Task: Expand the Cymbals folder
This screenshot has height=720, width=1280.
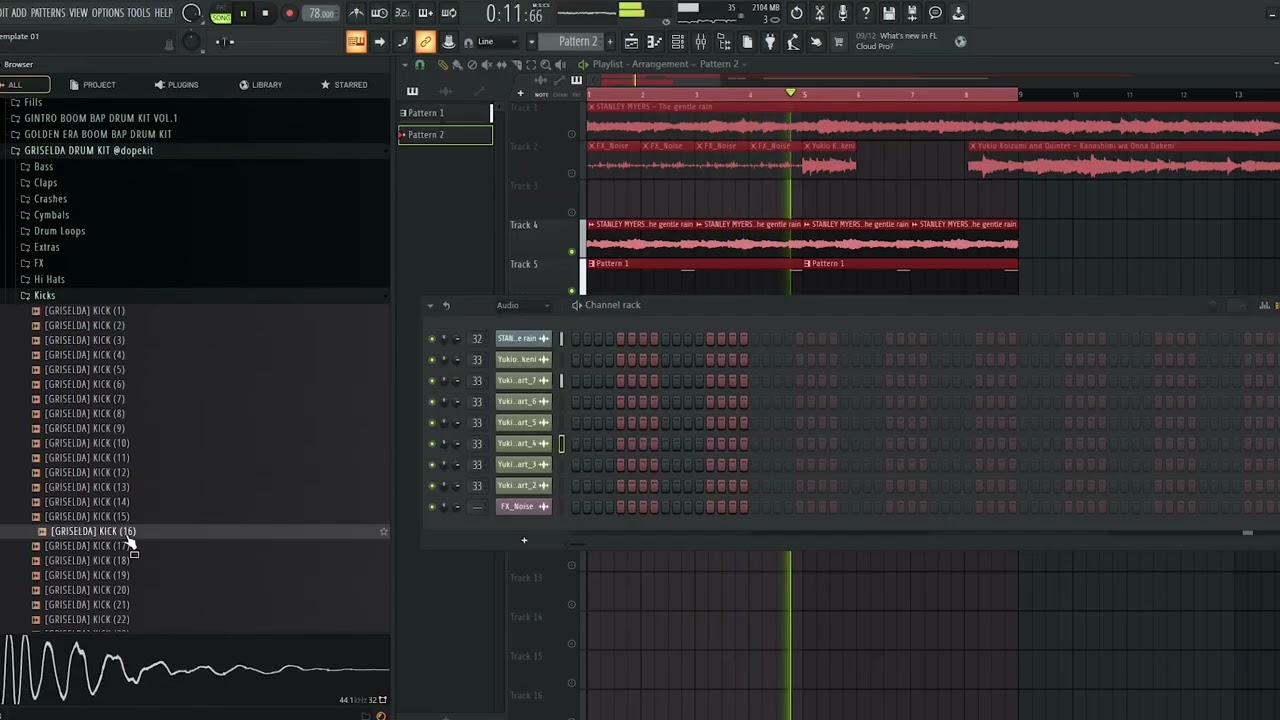Action: coord(51,215)
